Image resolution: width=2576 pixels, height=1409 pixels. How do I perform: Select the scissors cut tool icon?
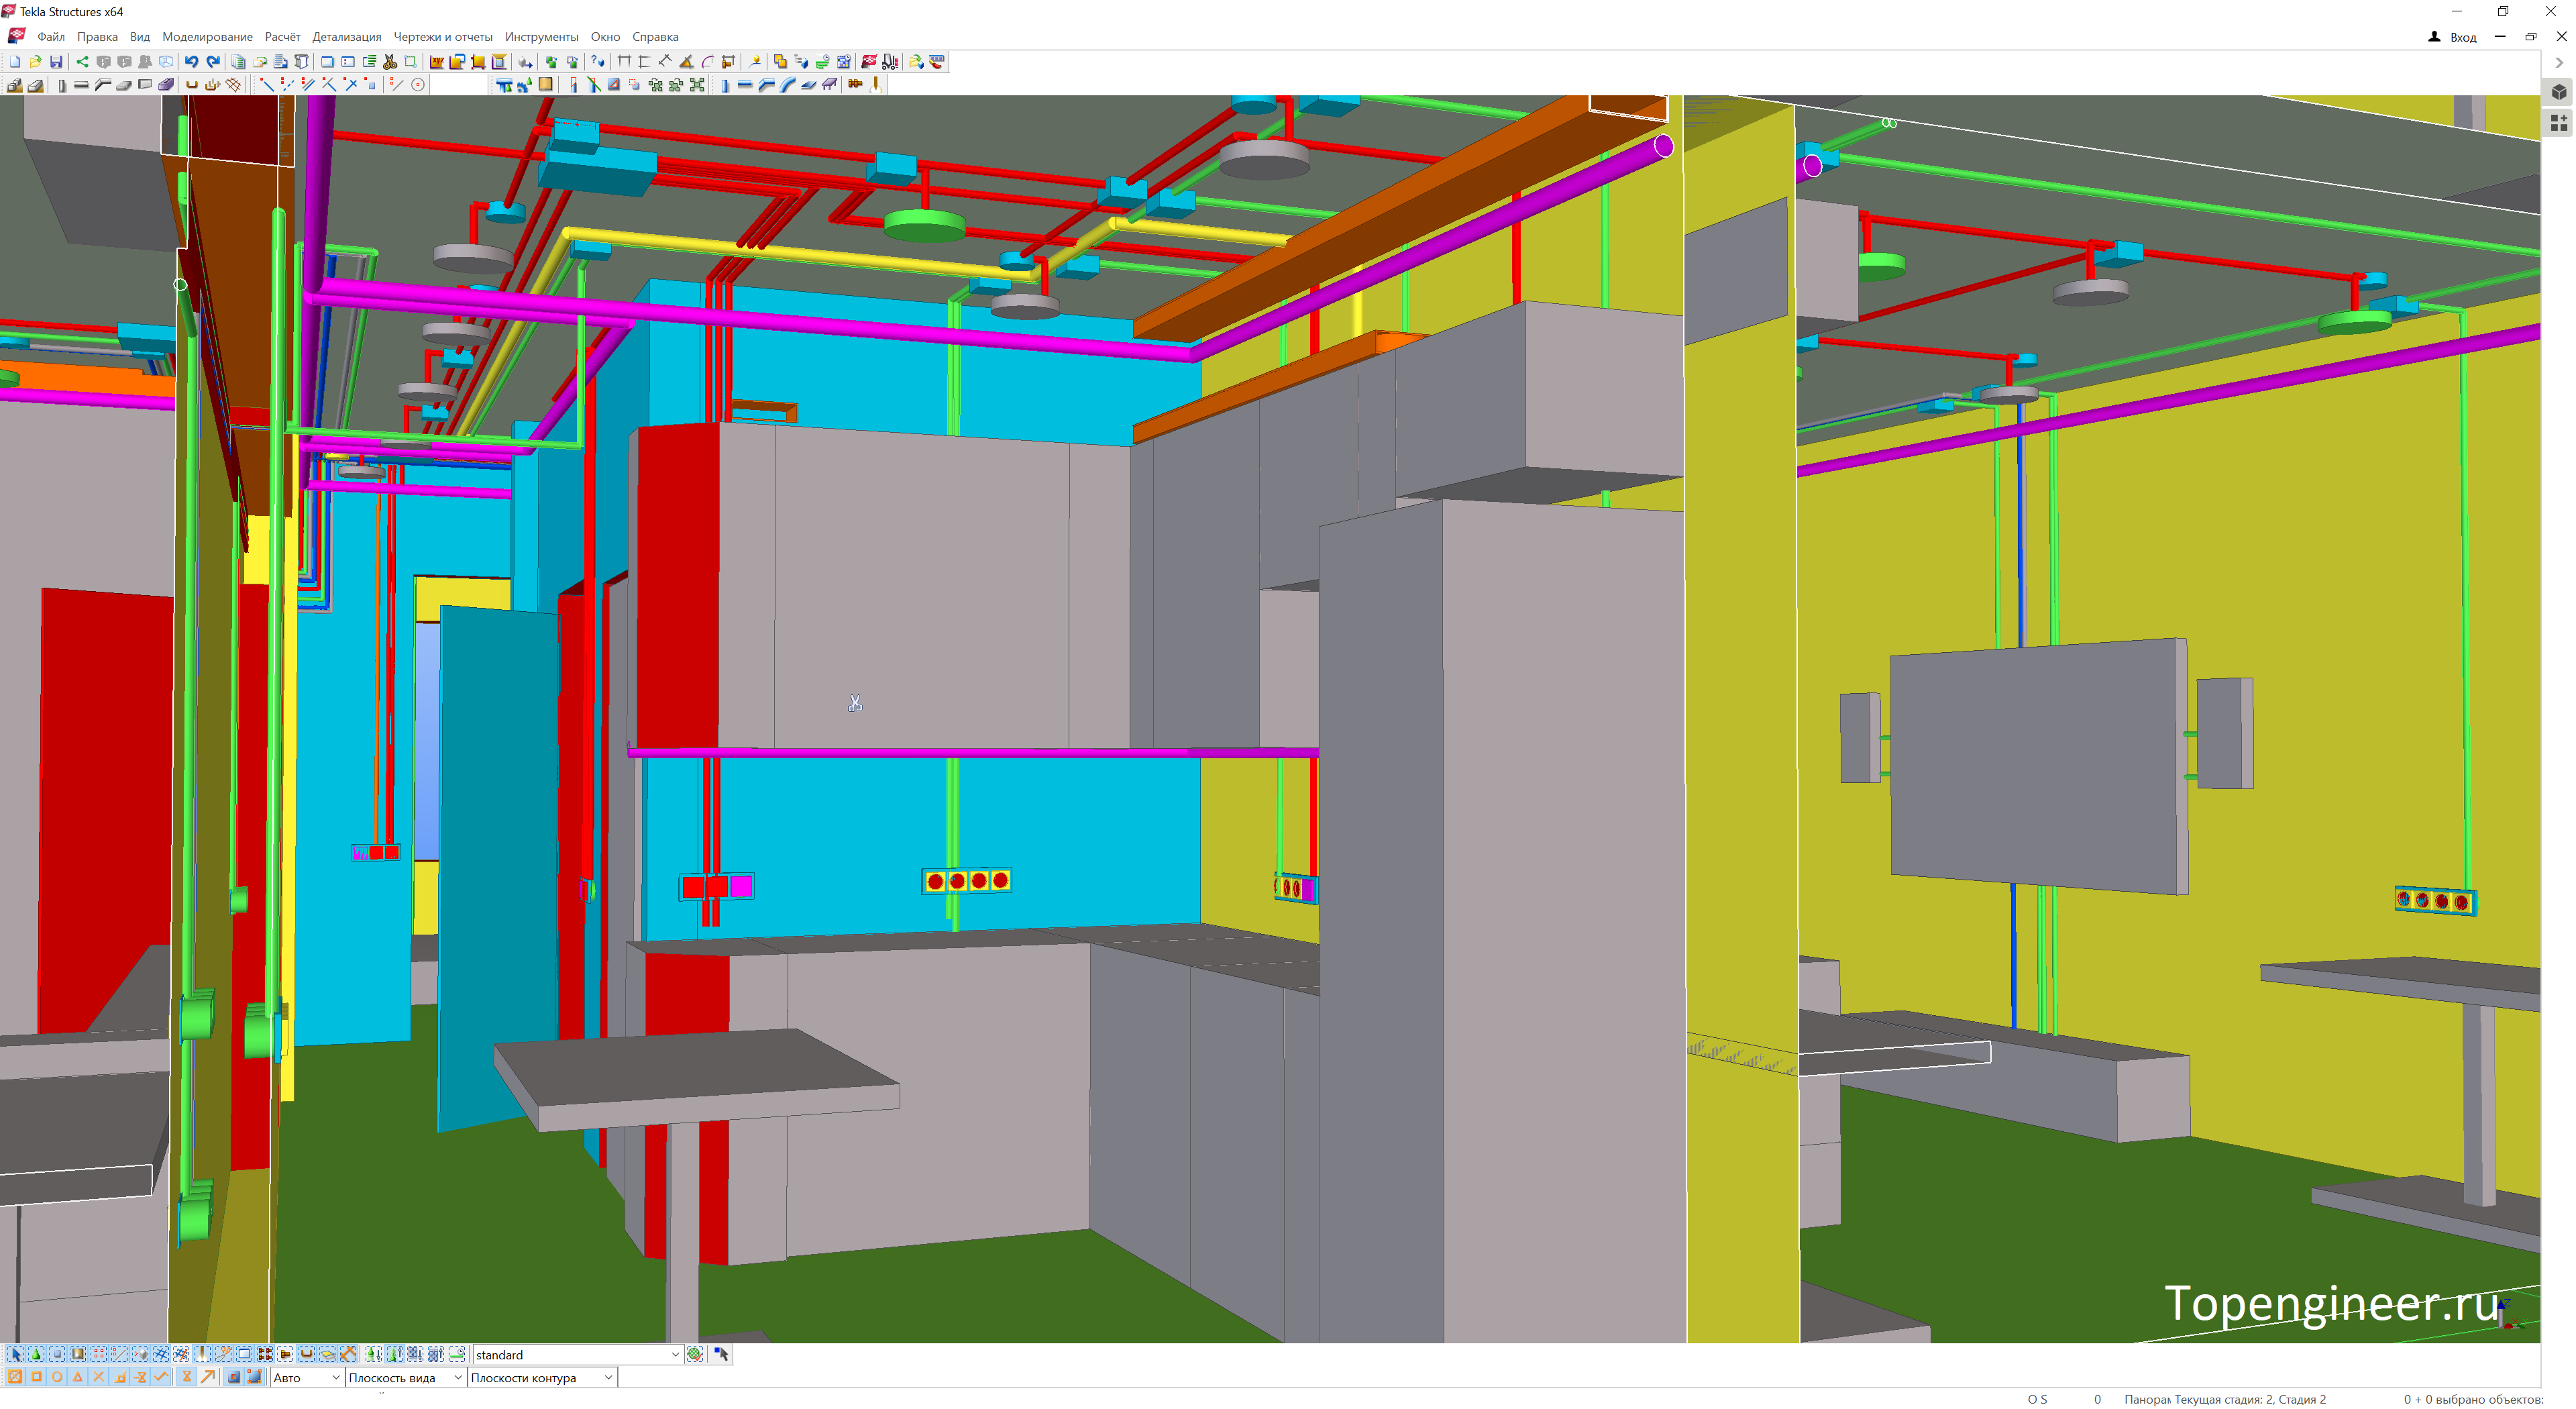tap(389, 62)
